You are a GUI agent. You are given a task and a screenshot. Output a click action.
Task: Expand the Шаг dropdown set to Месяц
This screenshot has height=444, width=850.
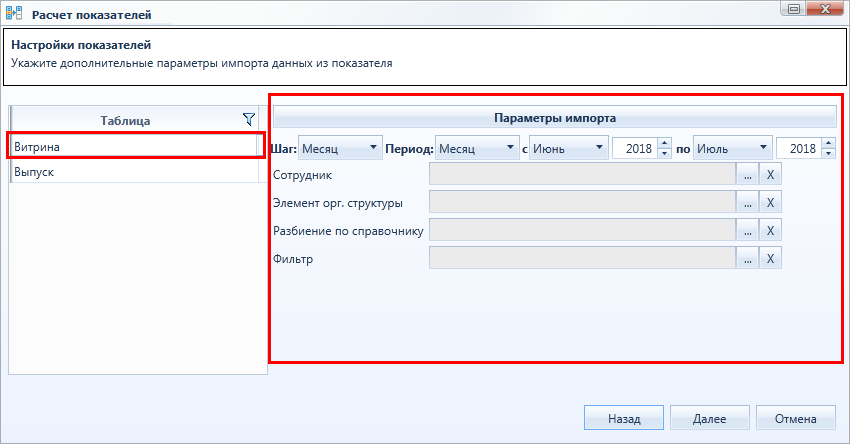(340, 148)
